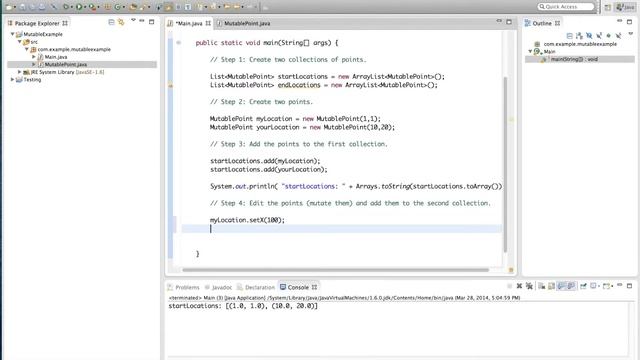Image resolution: width=640 pixels, height=360 pixels.
Task: Click the console output line startLocations
Action: coord(243,306)
